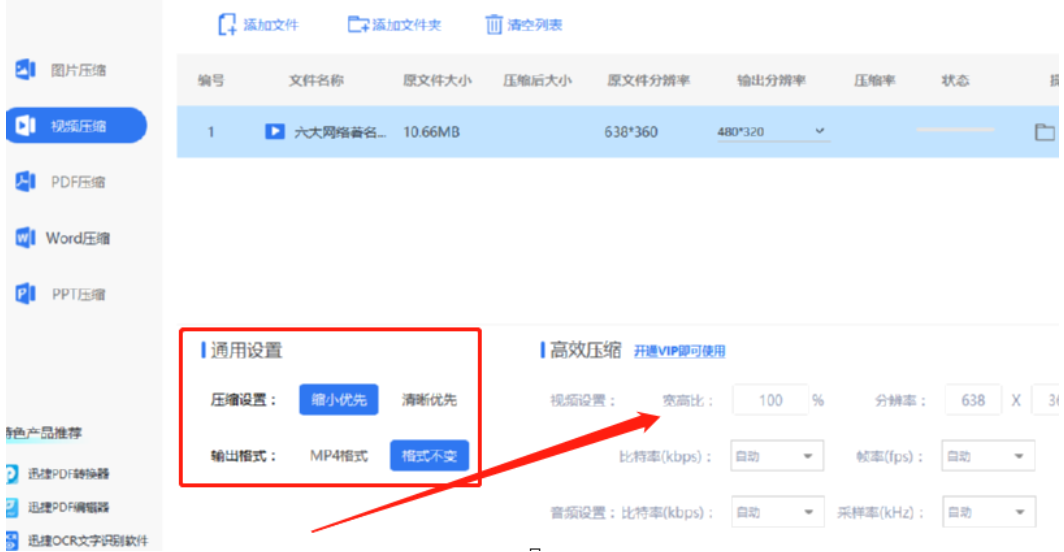Viewport: 1064px width, 552px height.
Task: Click the 10.66MB file size cell
Action: point(432,132)
